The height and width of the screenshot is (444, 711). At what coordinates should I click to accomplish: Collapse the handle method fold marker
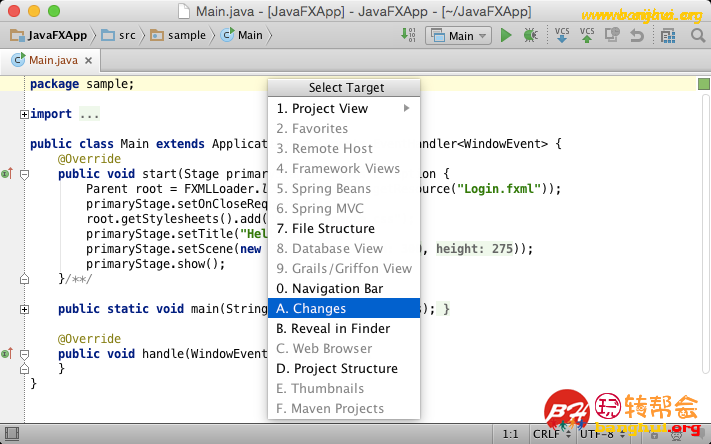tap(24, 354)
